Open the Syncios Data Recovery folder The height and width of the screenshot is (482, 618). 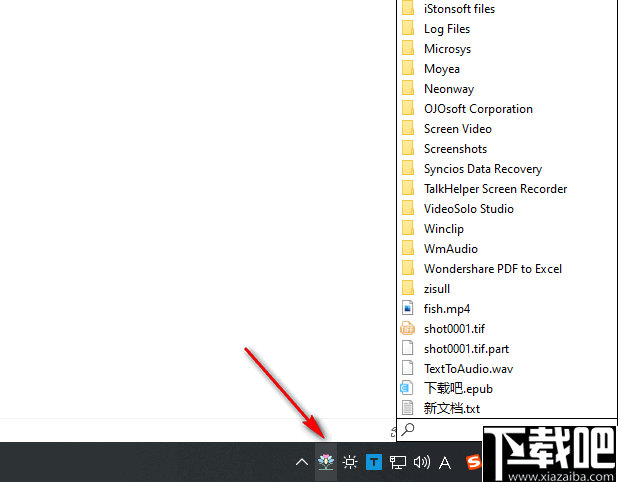click(x=483, y=169)
